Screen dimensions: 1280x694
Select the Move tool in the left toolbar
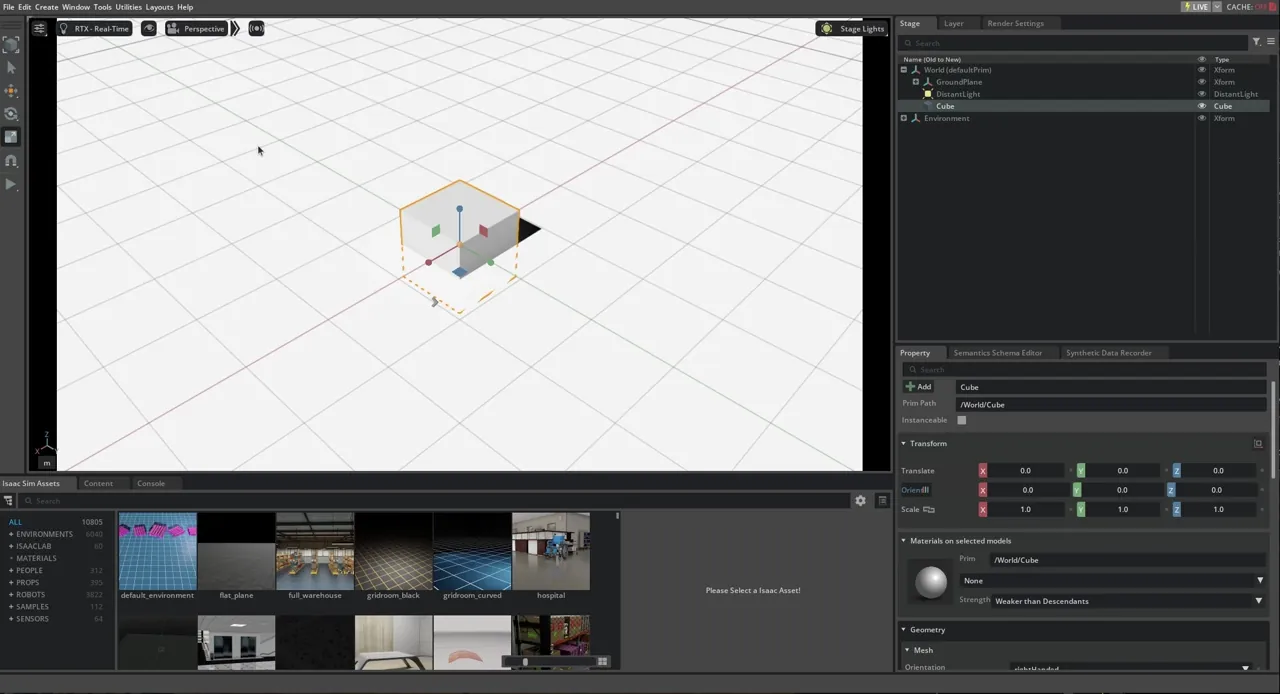coord(11,91)
